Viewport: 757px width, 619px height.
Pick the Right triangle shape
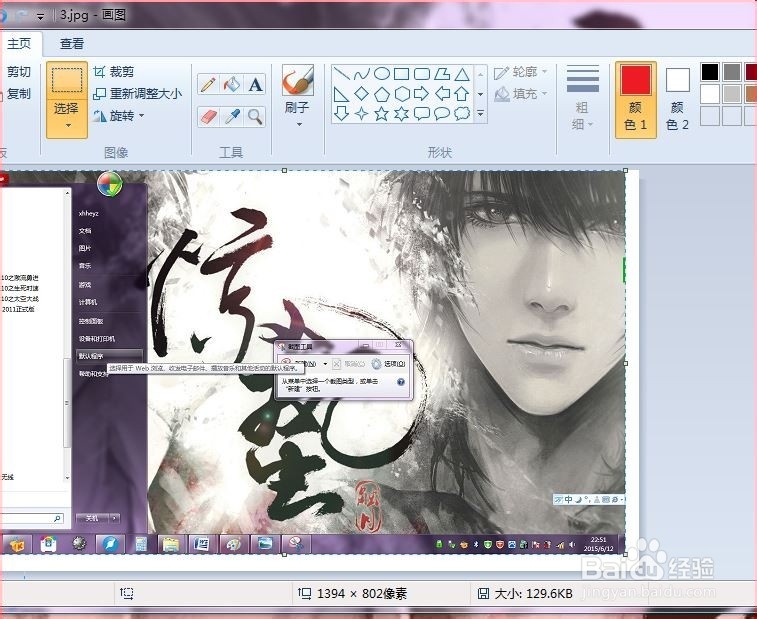341,94
